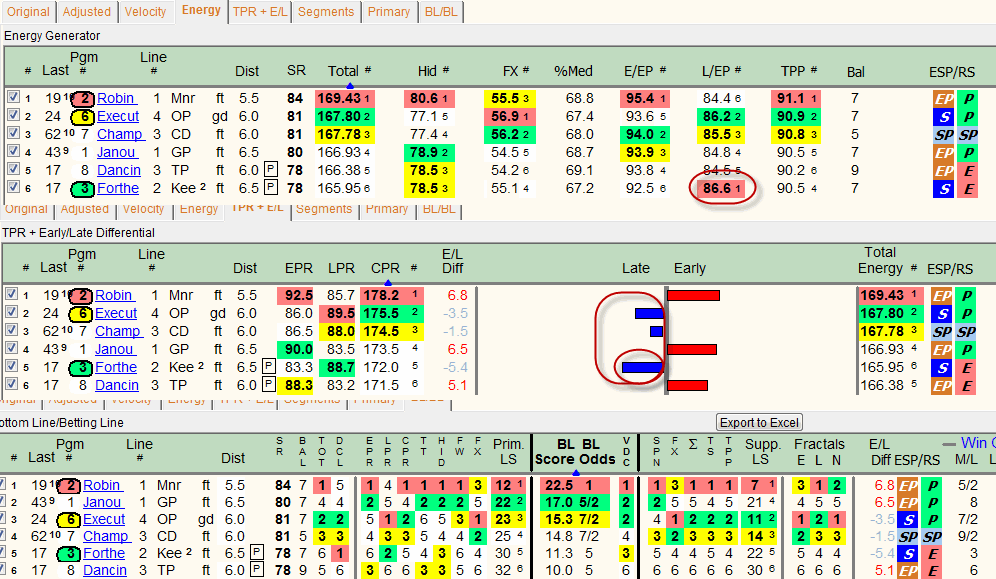Uncheck the Robin row checkbox in Energy Generator

[x=13, y=97]
